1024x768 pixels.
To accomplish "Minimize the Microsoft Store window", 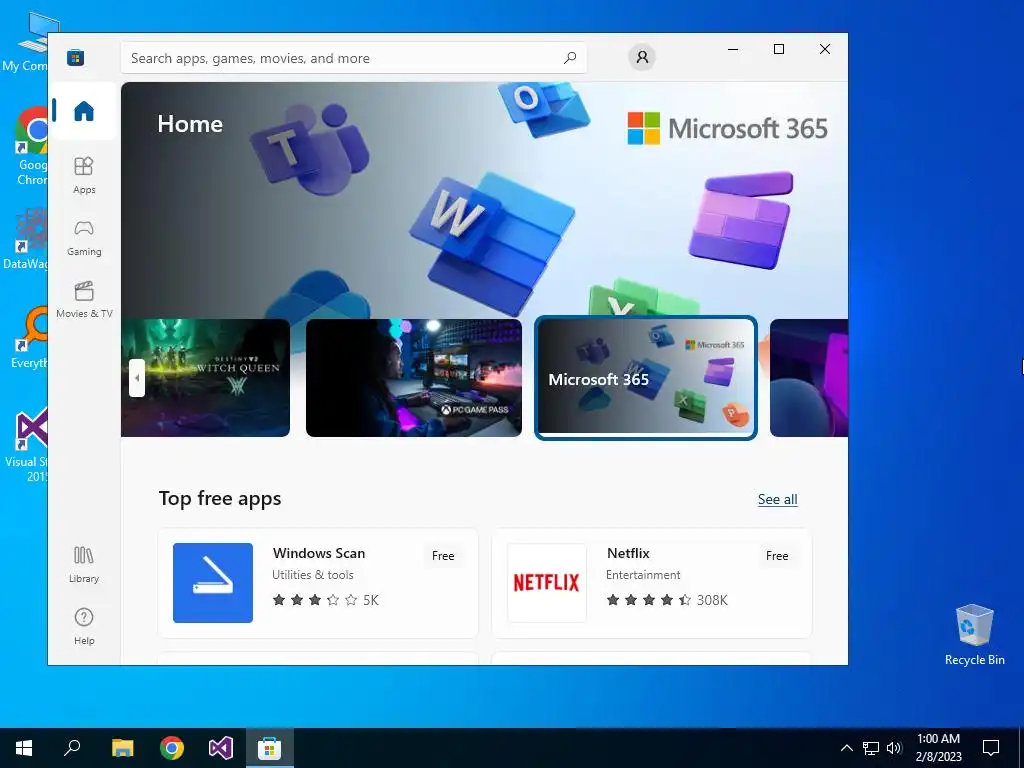I will pos(733,49).
